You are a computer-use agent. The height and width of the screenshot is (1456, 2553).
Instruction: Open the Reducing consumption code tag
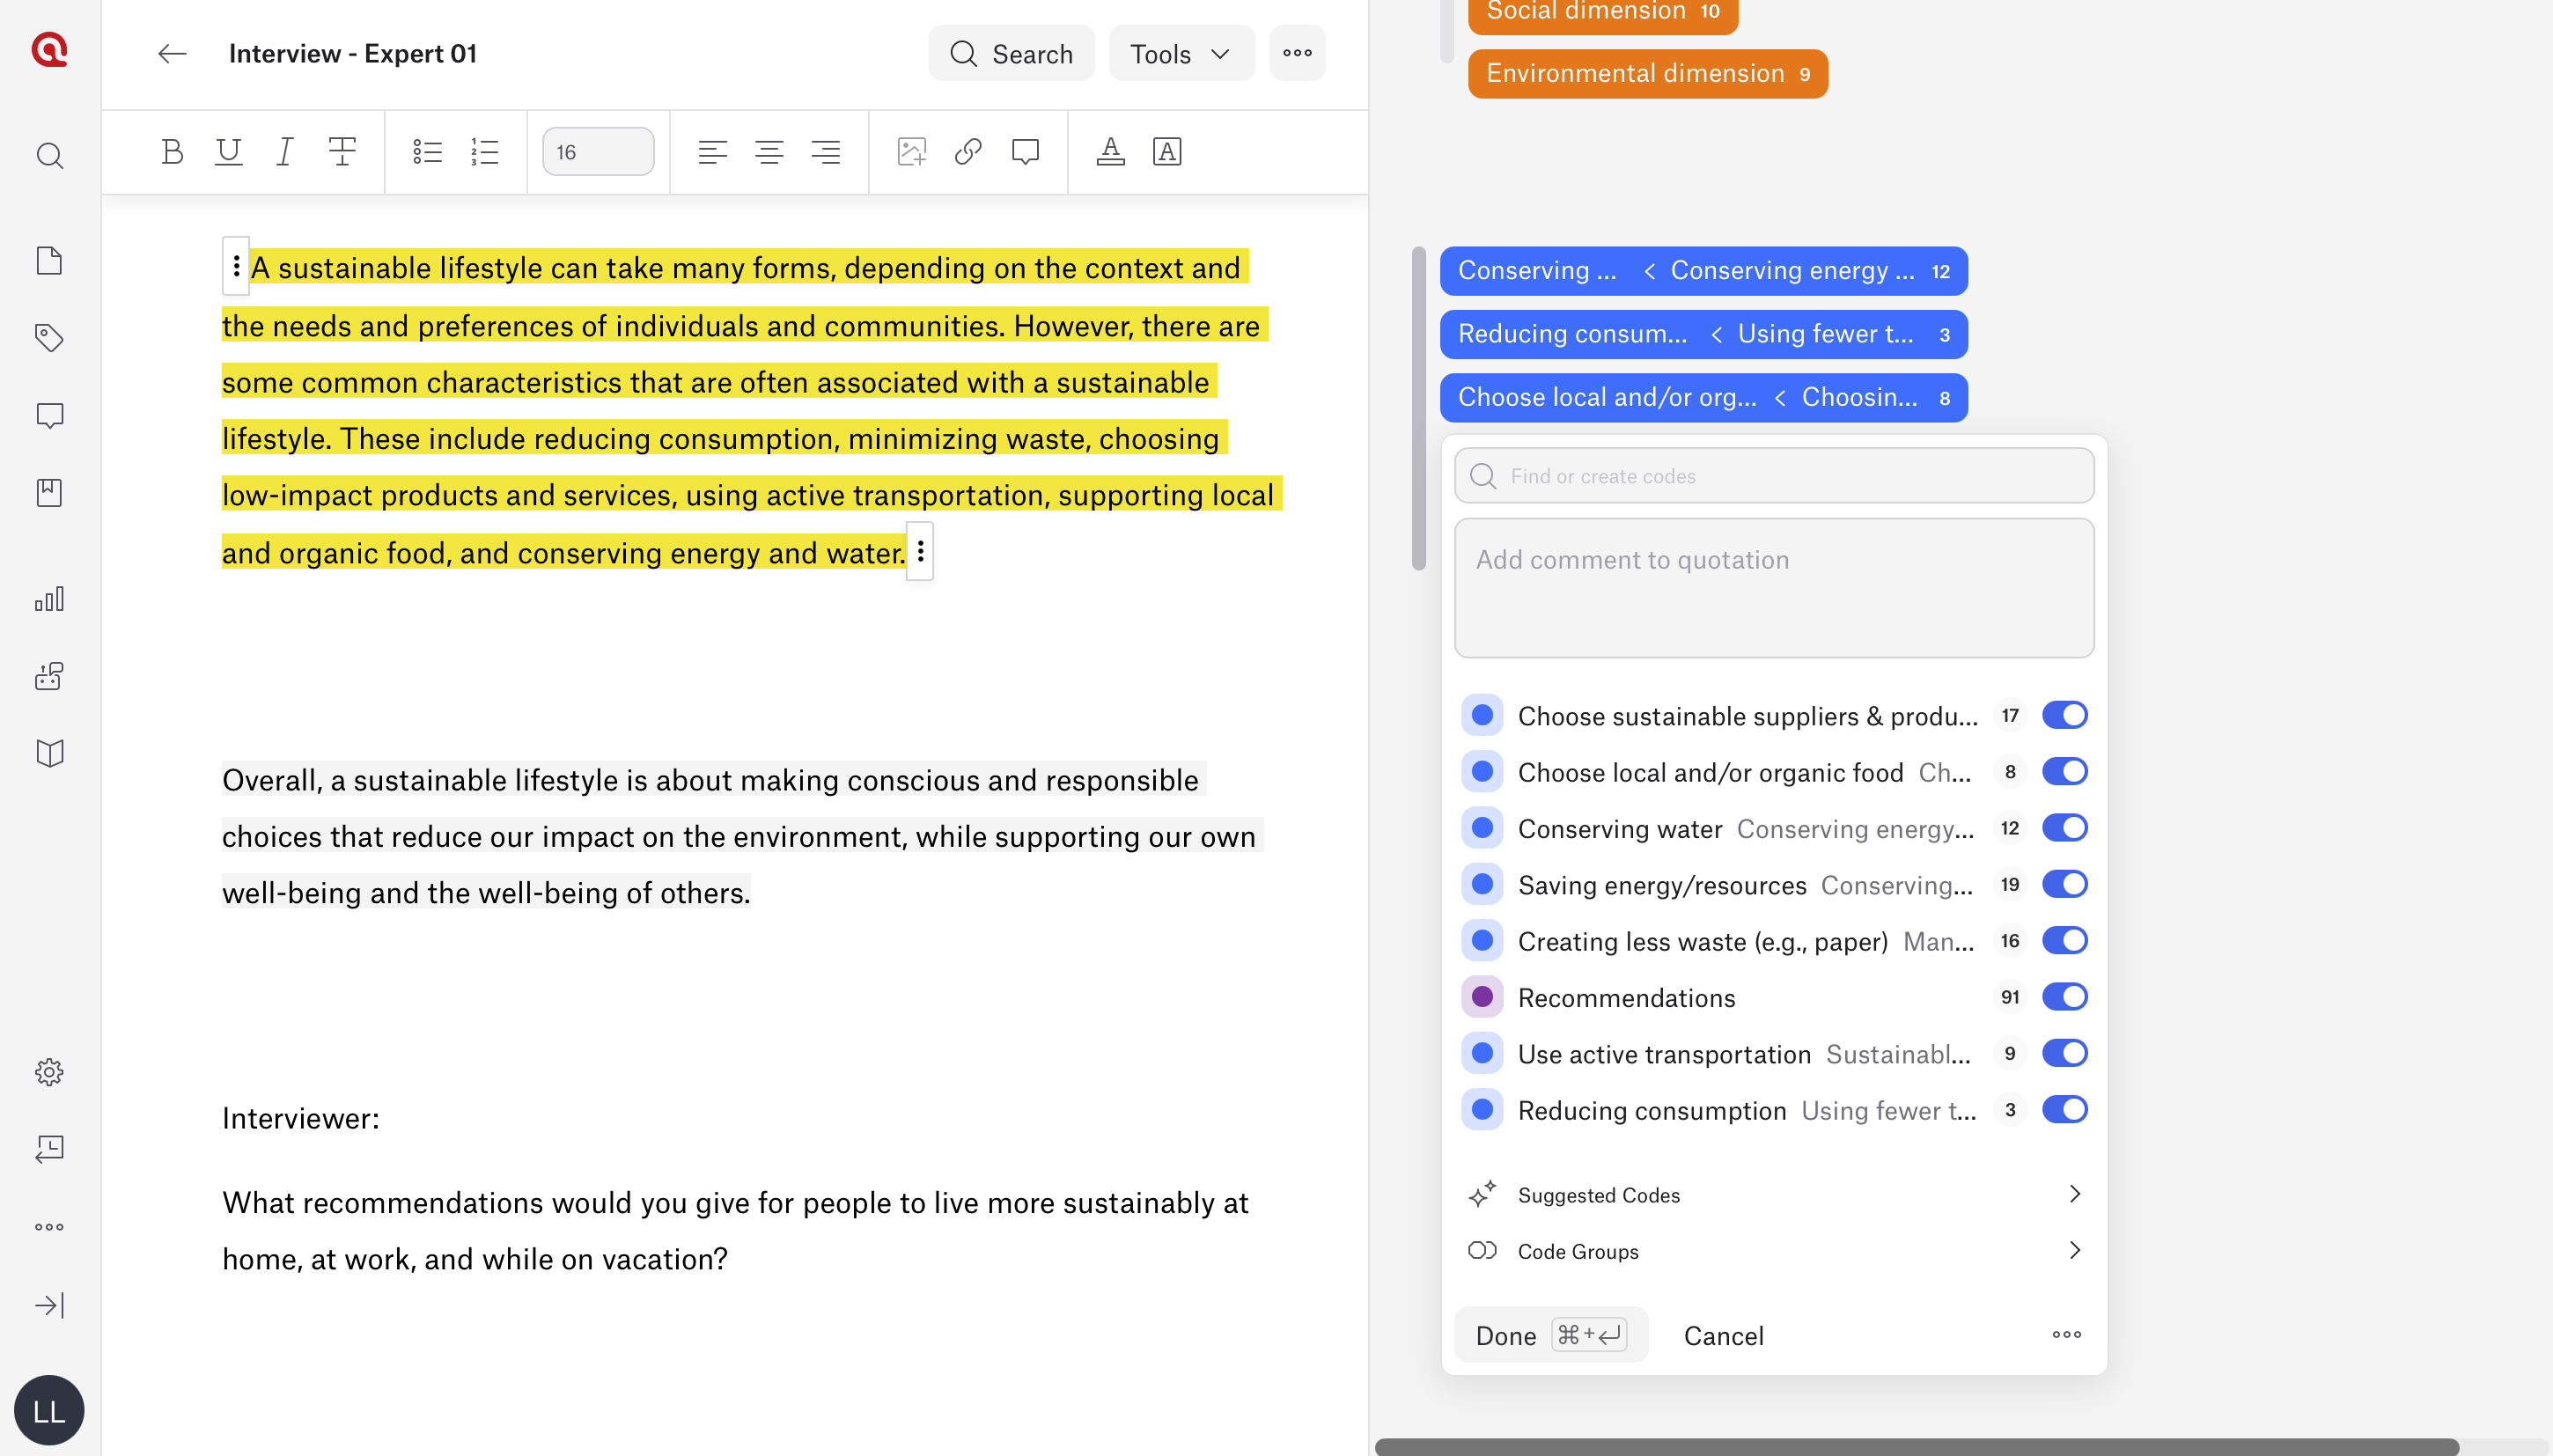click(x=1703, y=334)
